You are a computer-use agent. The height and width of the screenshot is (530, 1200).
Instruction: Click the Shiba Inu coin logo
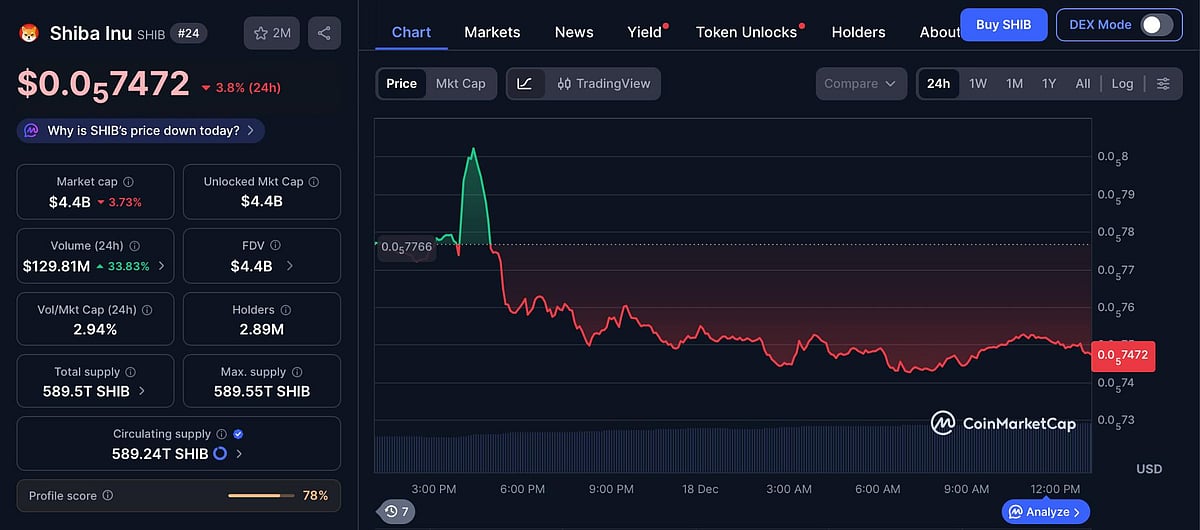30,33
